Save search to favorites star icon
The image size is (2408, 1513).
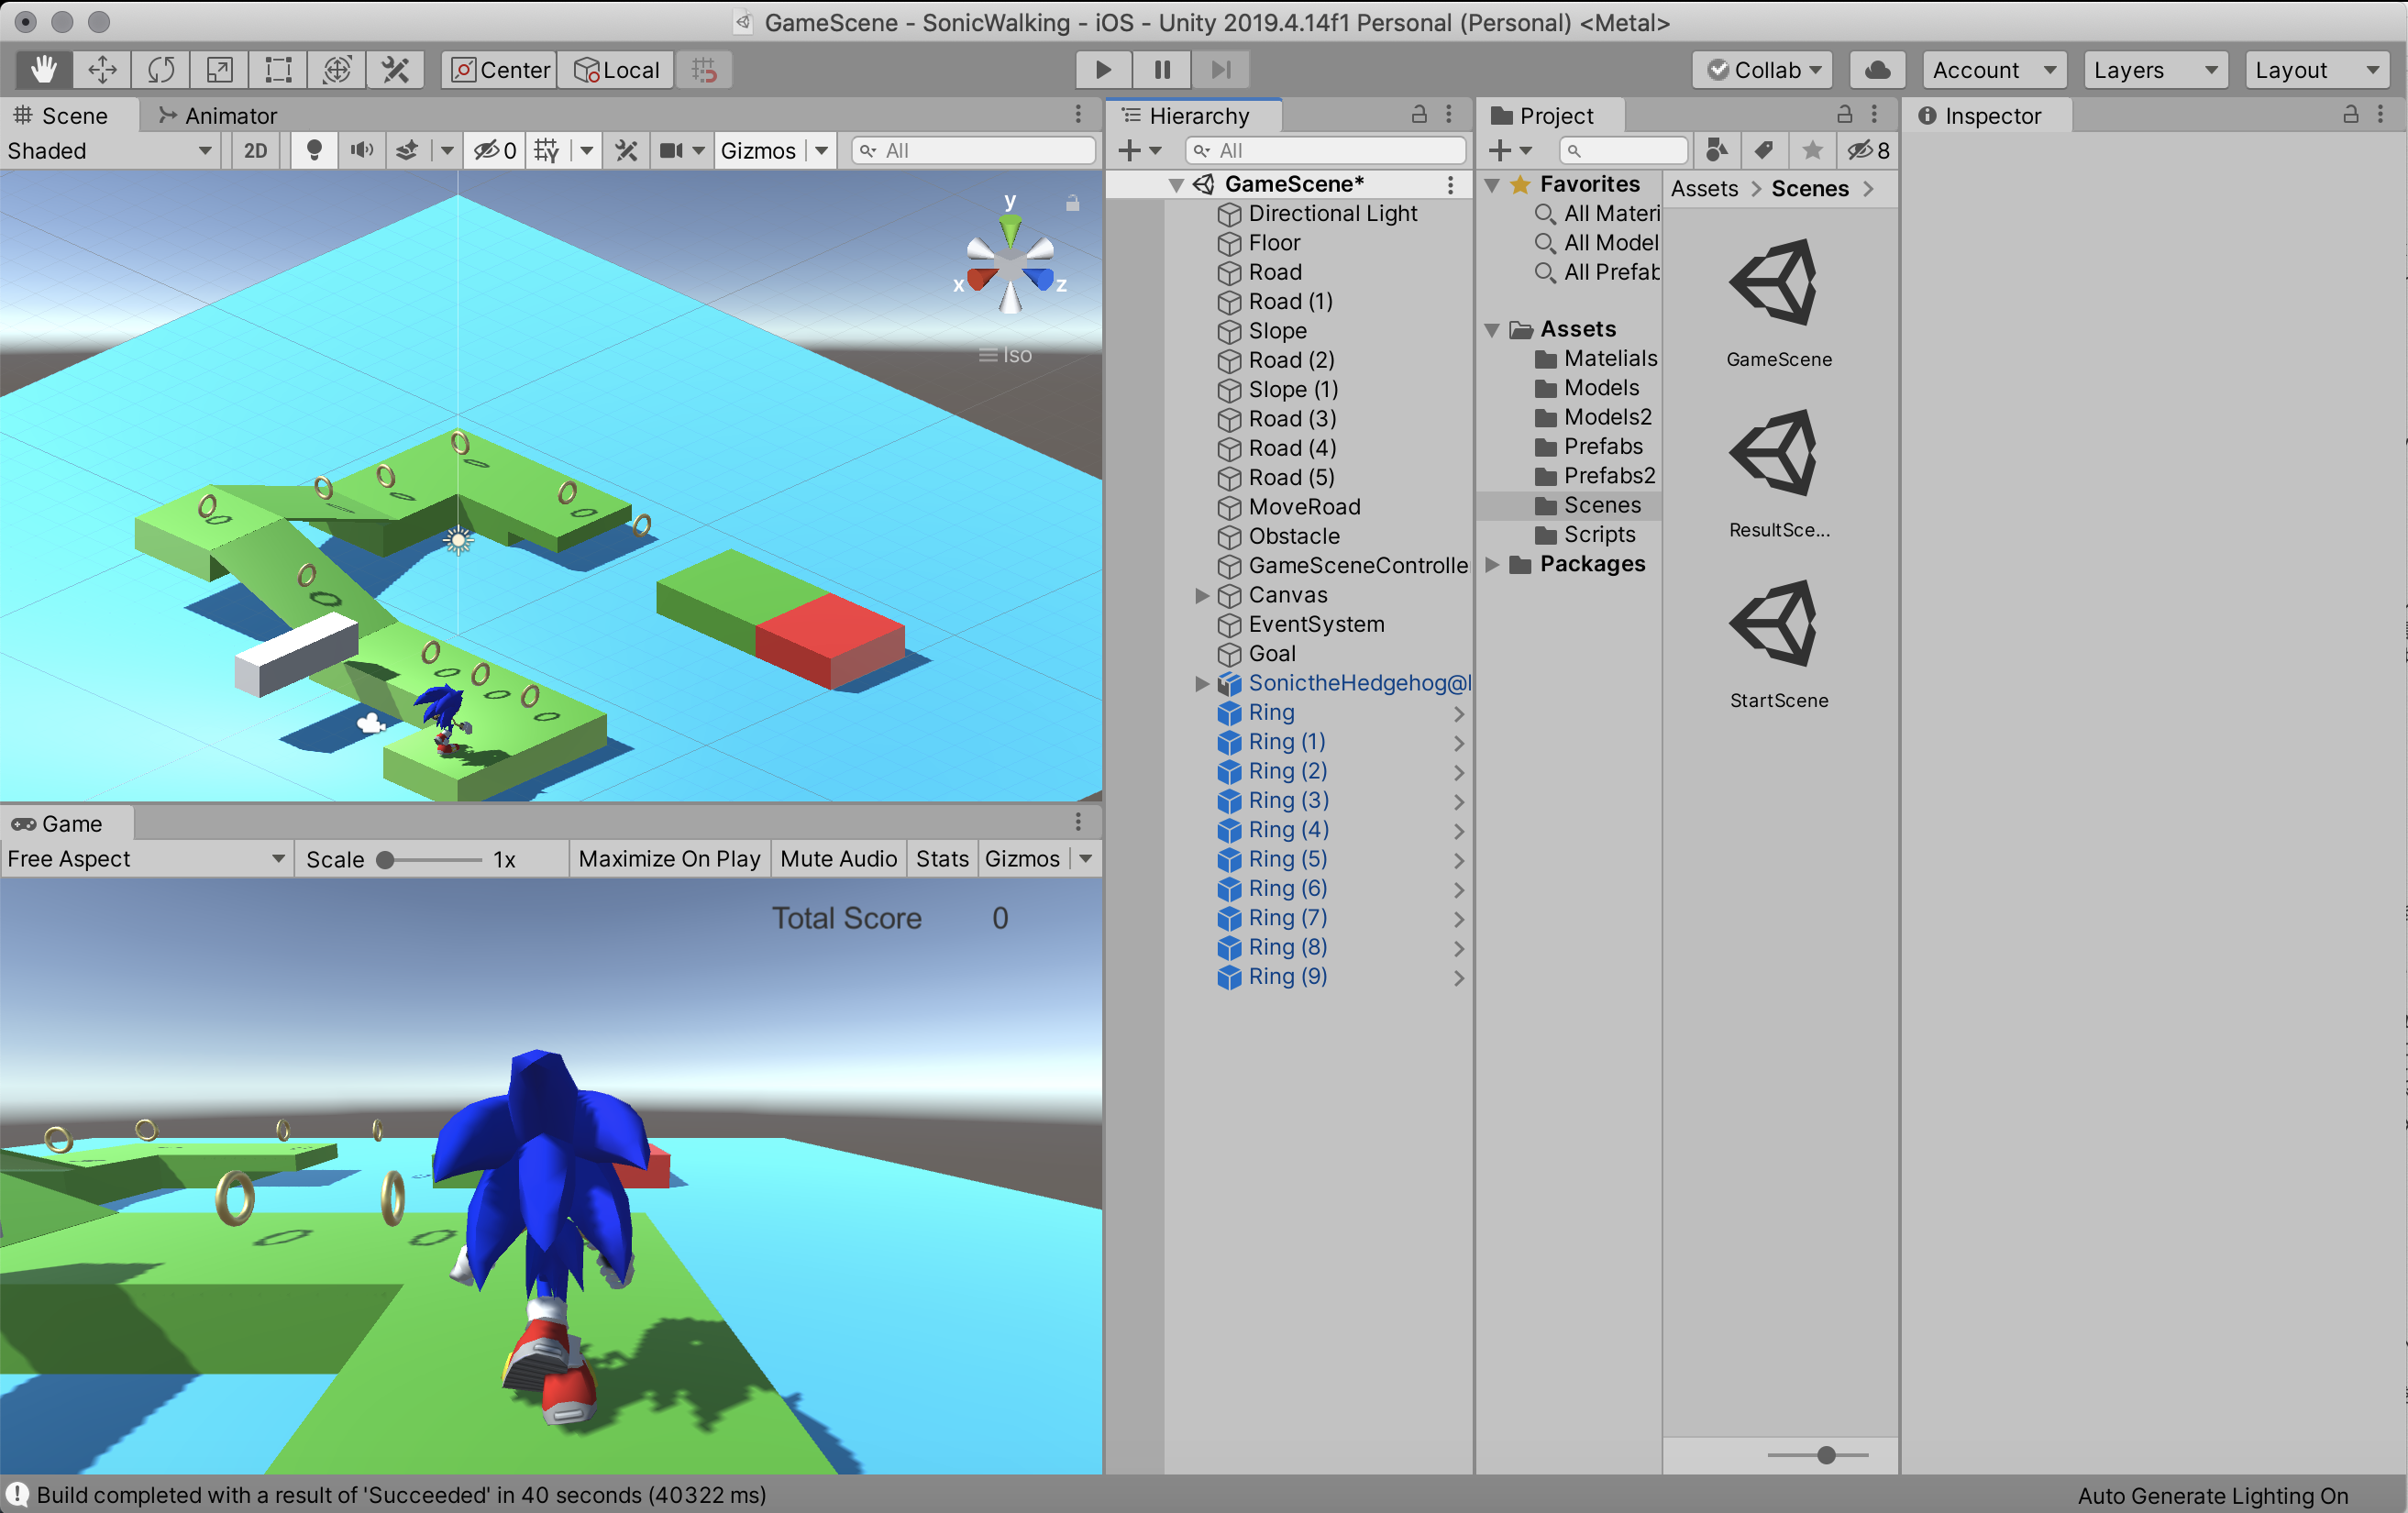click(x=1812, y=151)
